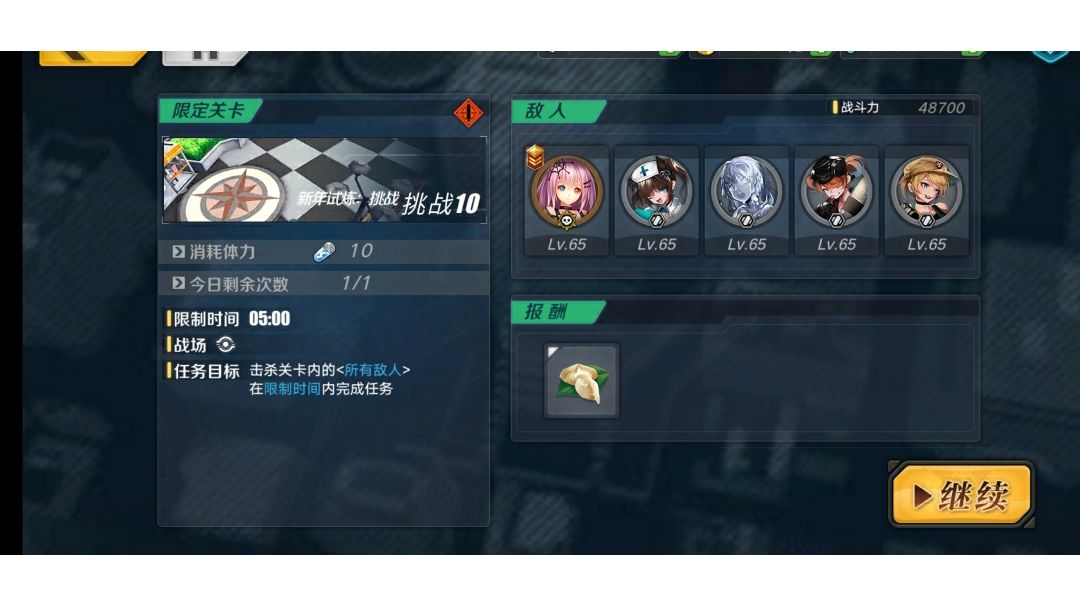Click the 战斗力 48700 combat power display
The image size is (1080, 606).
point(899,107)
